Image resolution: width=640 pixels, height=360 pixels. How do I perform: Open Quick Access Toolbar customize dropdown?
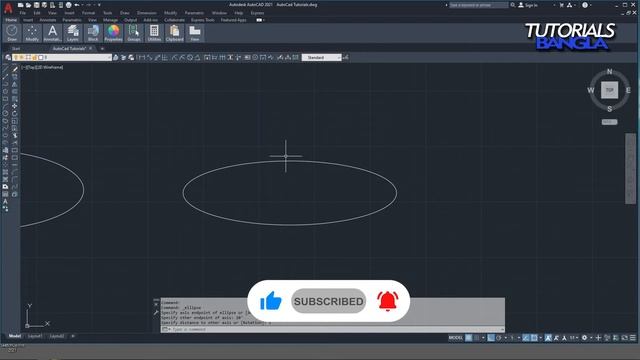[99, 5]
